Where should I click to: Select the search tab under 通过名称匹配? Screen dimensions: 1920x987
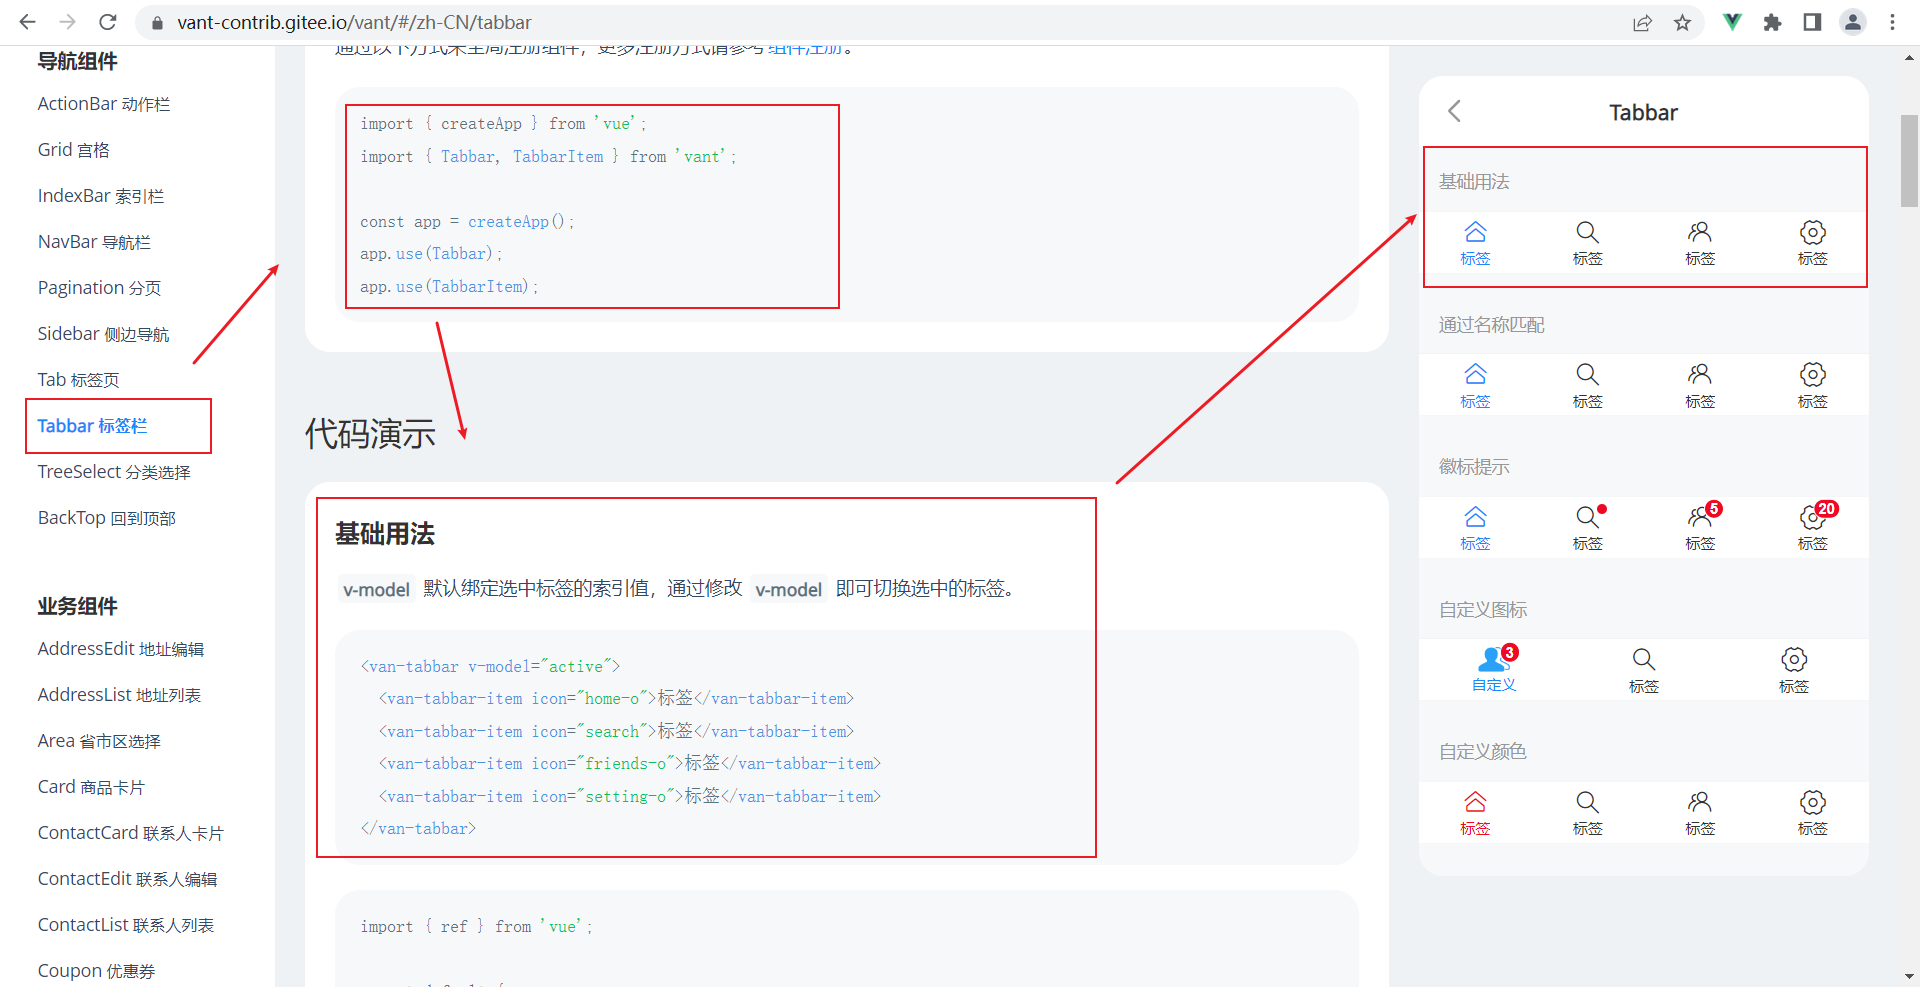(1587, 385)
